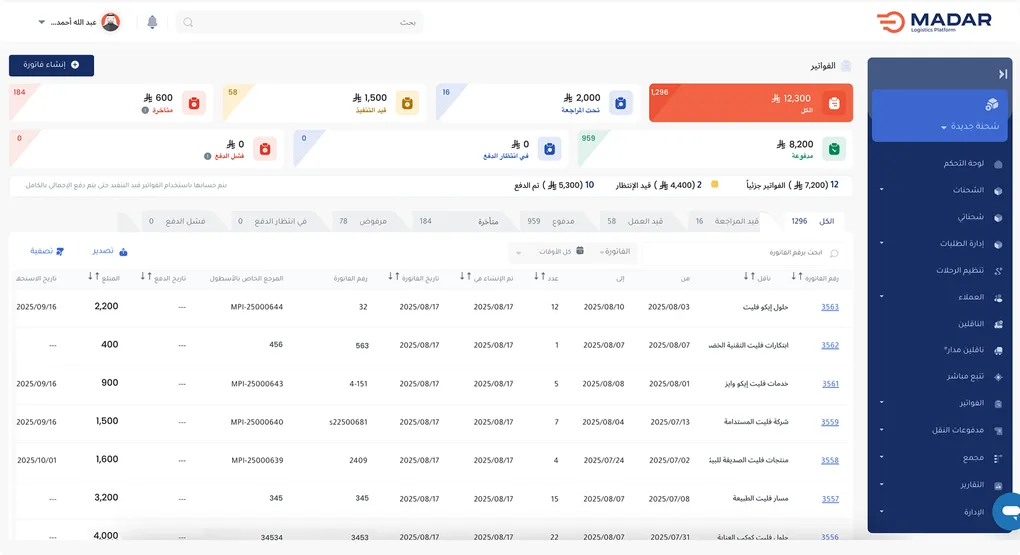Screen dimensions: 1020x555
Task: Click the إنشاء فاتورة button
Action: [52, 65]
